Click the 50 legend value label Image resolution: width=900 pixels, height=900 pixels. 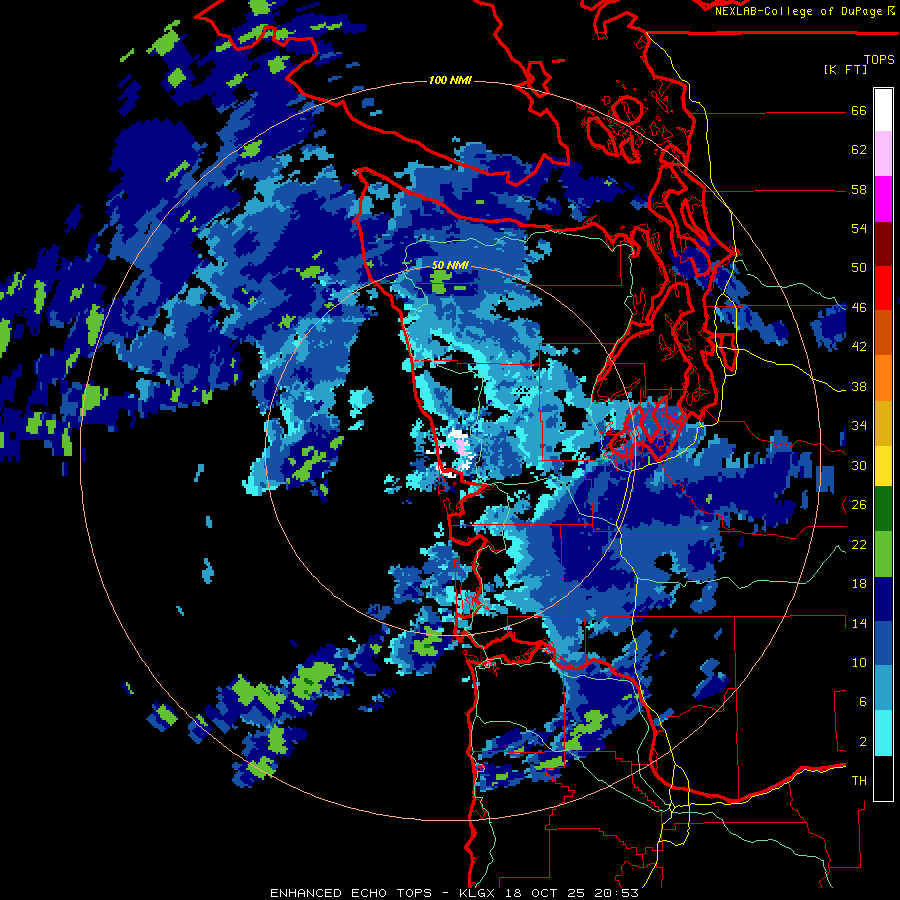click(x=859, y=267)
